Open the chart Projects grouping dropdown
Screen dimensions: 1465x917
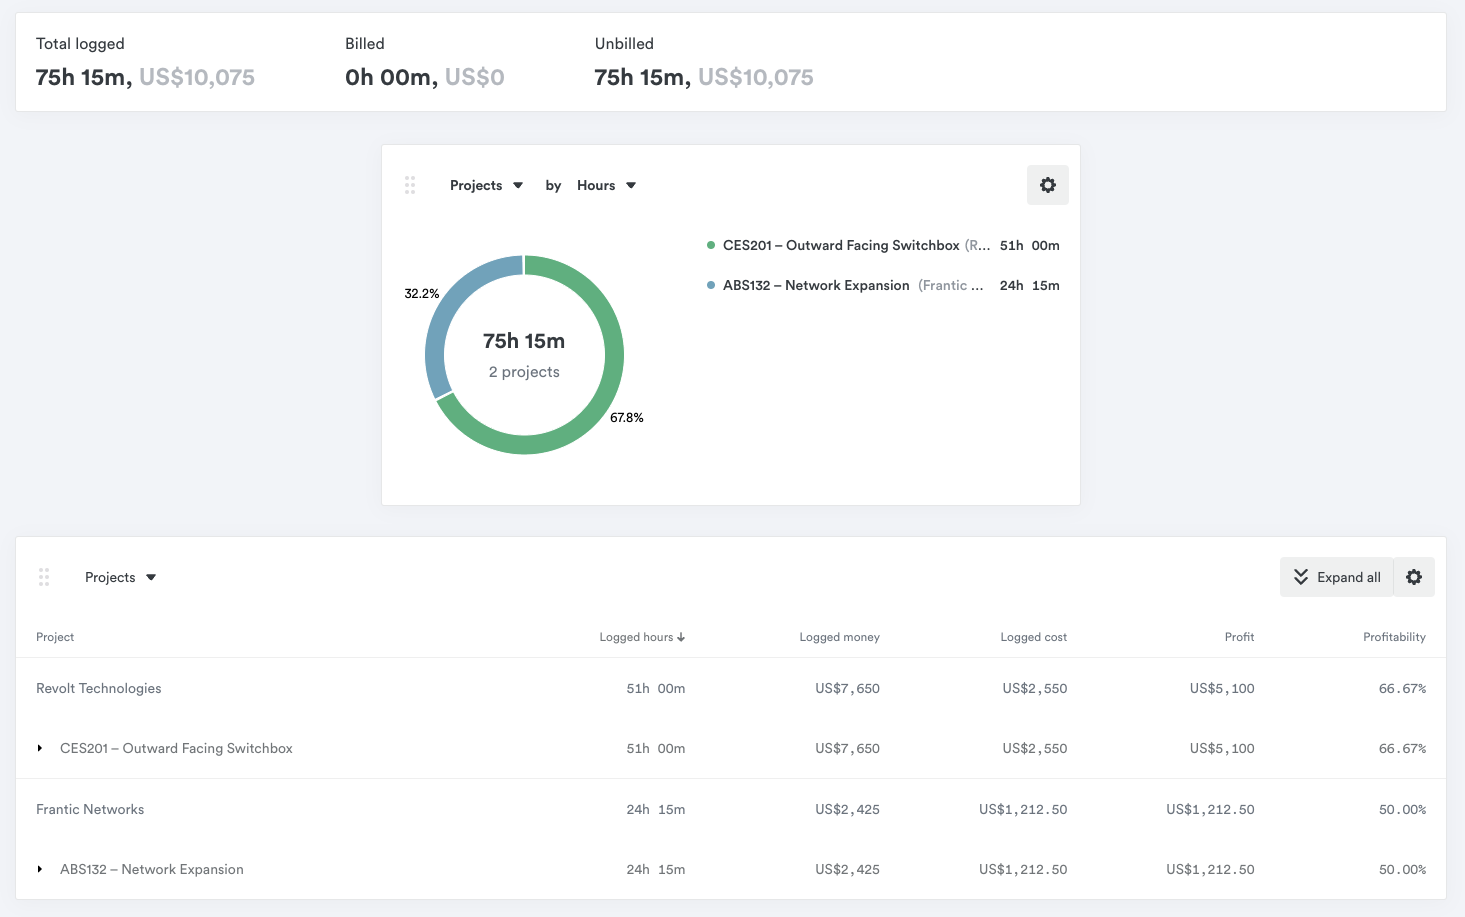pyautogui.click(x=486, y=185)
